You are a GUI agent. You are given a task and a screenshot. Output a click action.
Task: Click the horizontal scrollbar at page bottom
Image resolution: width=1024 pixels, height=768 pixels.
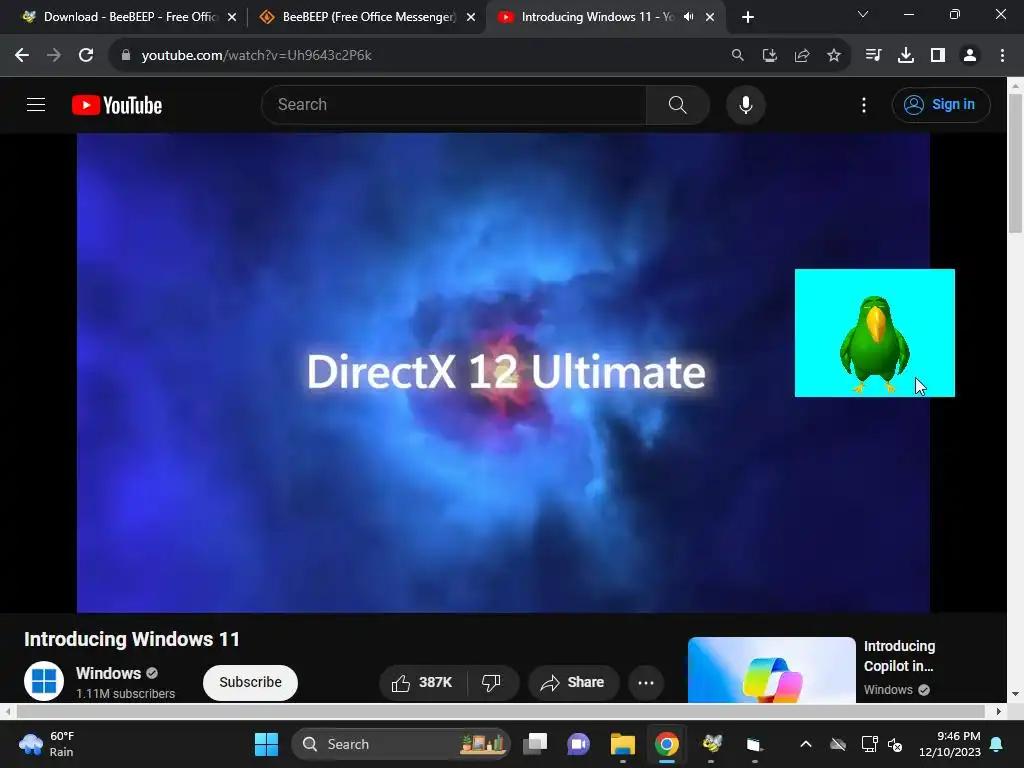pyautogui.click(x=500, y=711)
